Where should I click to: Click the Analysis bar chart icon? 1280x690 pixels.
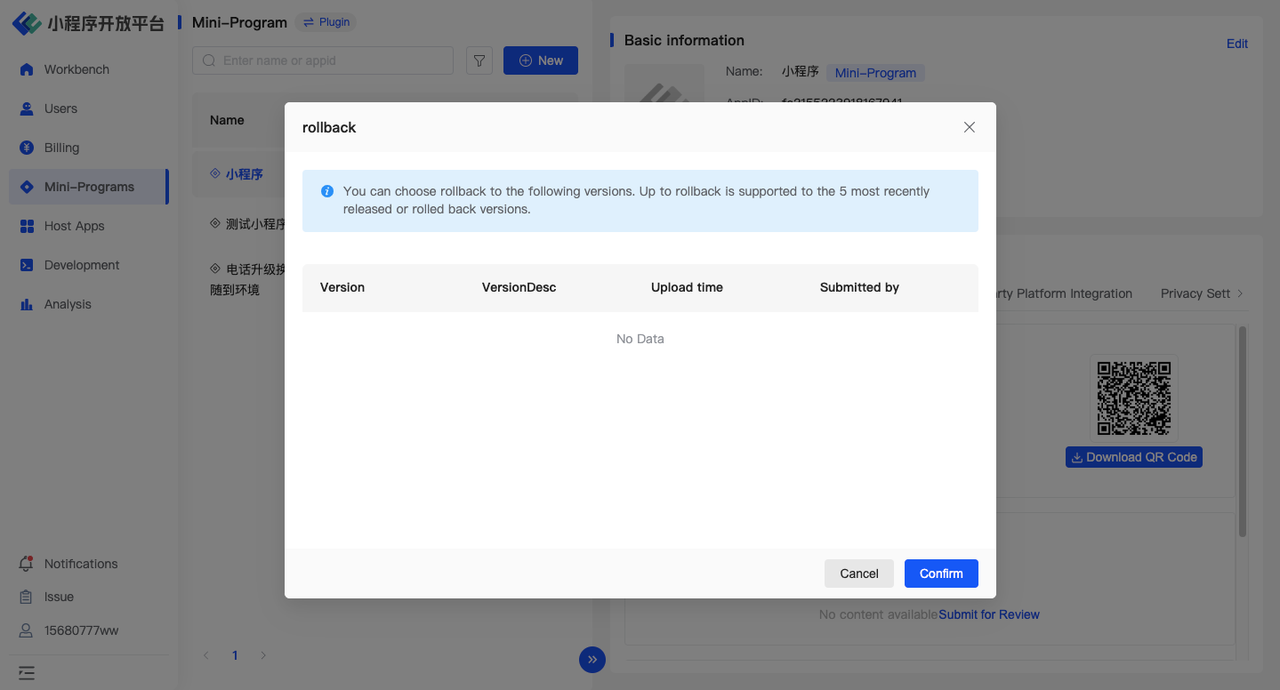tap(26, 304)
